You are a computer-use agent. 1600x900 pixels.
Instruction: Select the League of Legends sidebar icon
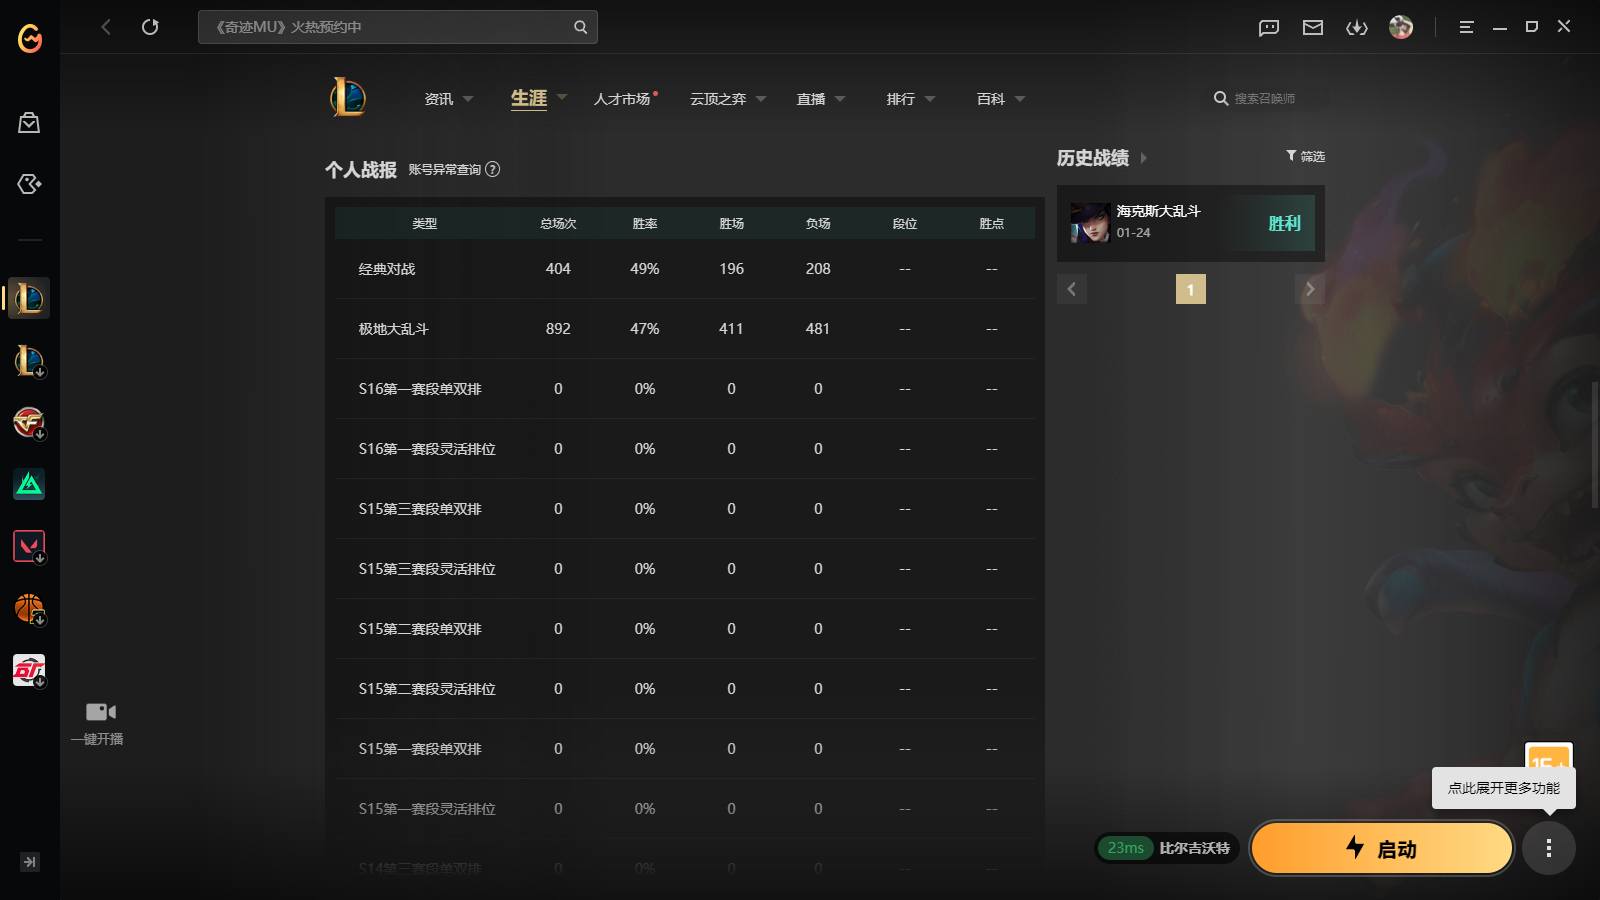tap(29, 297)
